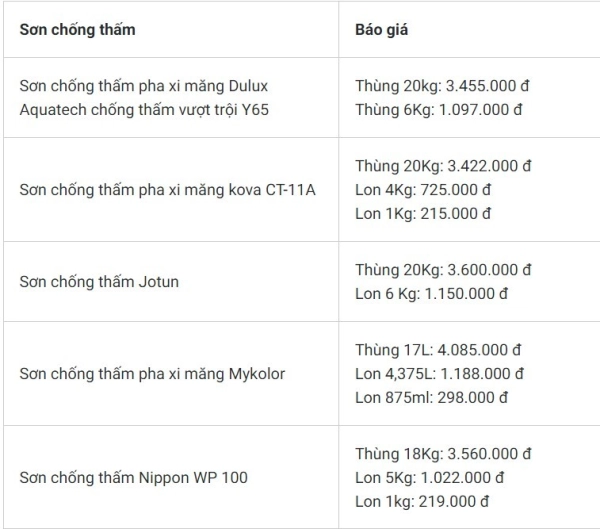Select the Dulux Aquatech Y65 product cell
Screen dimensions: 600x529
coord(144,98)
